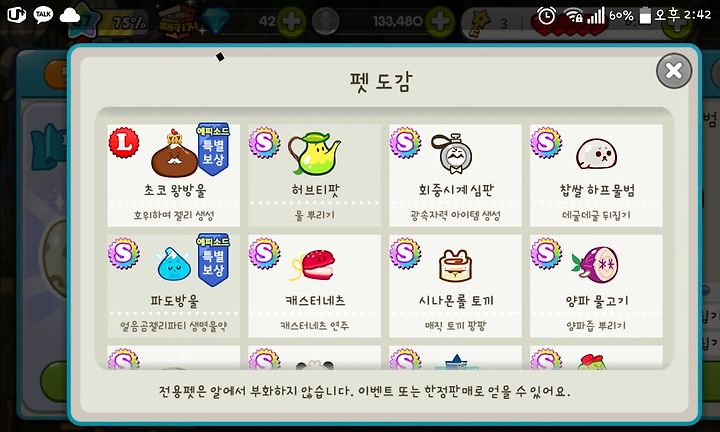Tap the 에피소드 특별보상 ribbon on 파도방울
This screenshot has width=720, height=432.
pyautogui.click(x=213, y=259)
